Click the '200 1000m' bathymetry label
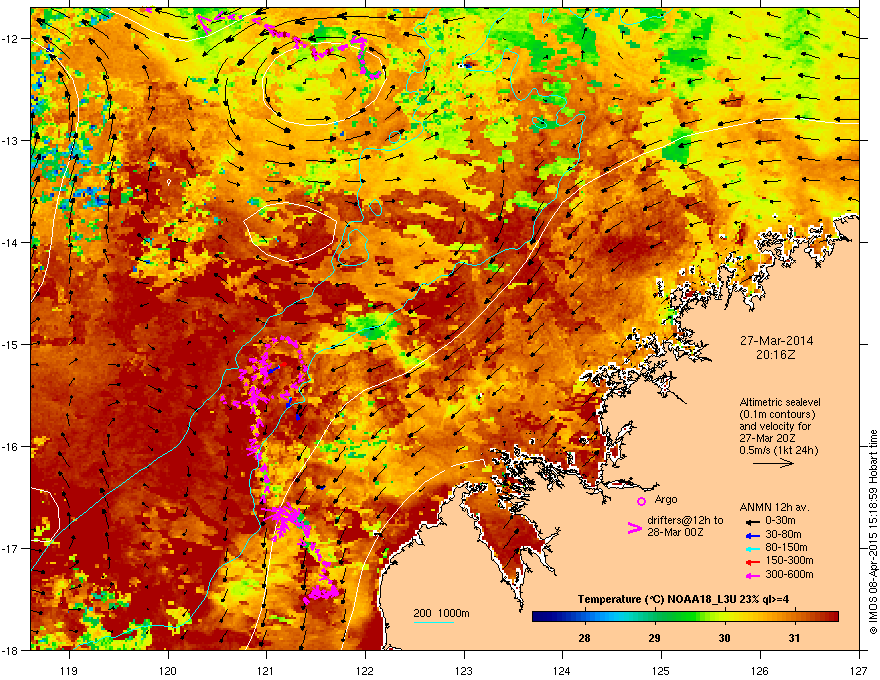Screen dimensions: 880x680 (441, 613)
